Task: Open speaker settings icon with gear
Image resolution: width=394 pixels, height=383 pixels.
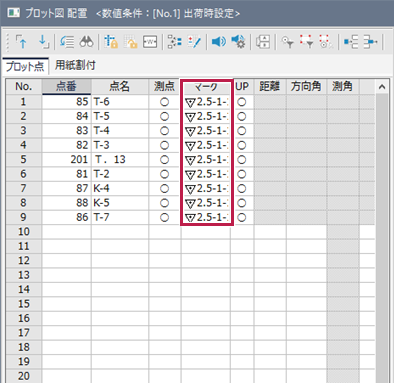Action: 238,42
